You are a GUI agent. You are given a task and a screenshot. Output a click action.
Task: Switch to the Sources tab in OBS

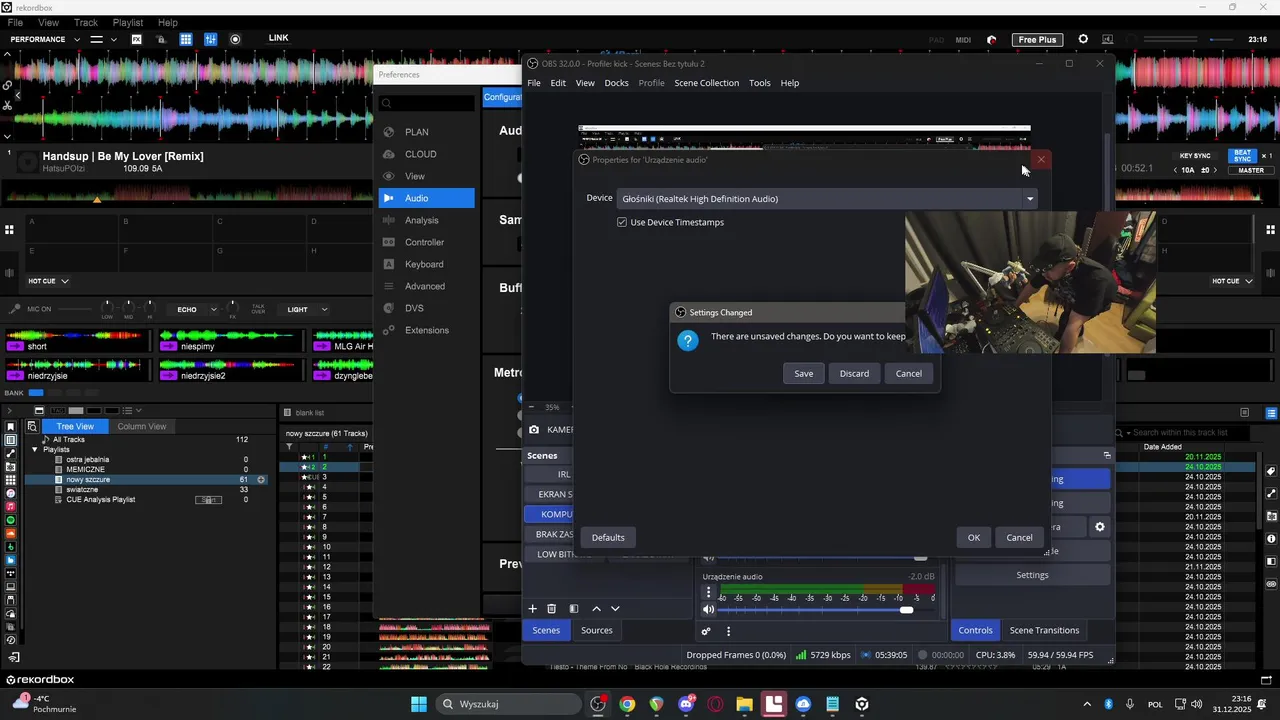pos(596,630)
